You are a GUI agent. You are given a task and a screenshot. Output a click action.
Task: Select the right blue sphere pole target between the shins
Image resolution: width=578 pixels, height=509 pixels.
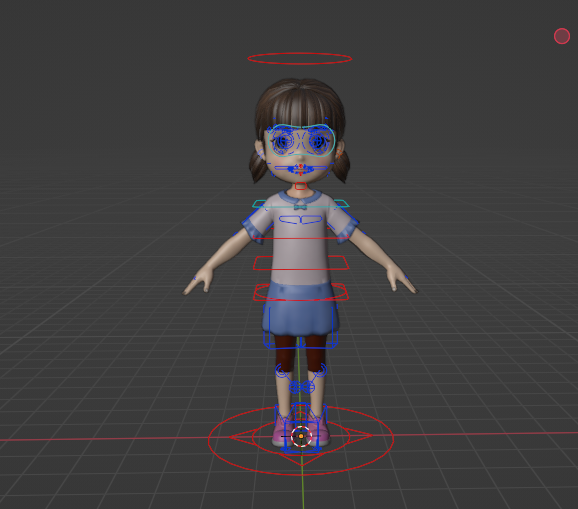coord(308,387)
